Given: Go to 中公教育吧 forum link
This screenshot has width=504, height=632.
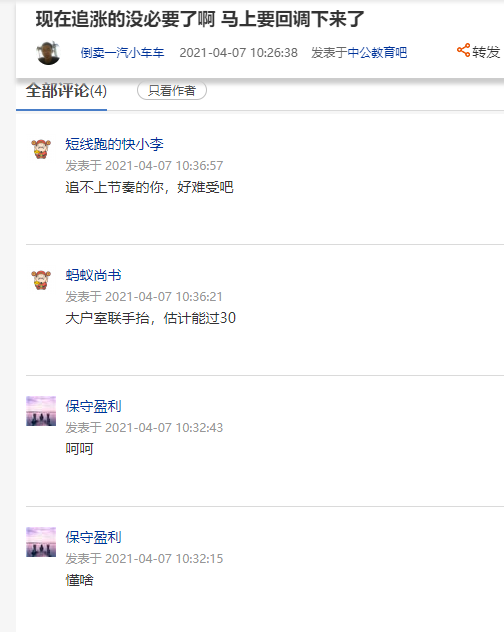Looking at the screenshot, I should click(377, 53).
